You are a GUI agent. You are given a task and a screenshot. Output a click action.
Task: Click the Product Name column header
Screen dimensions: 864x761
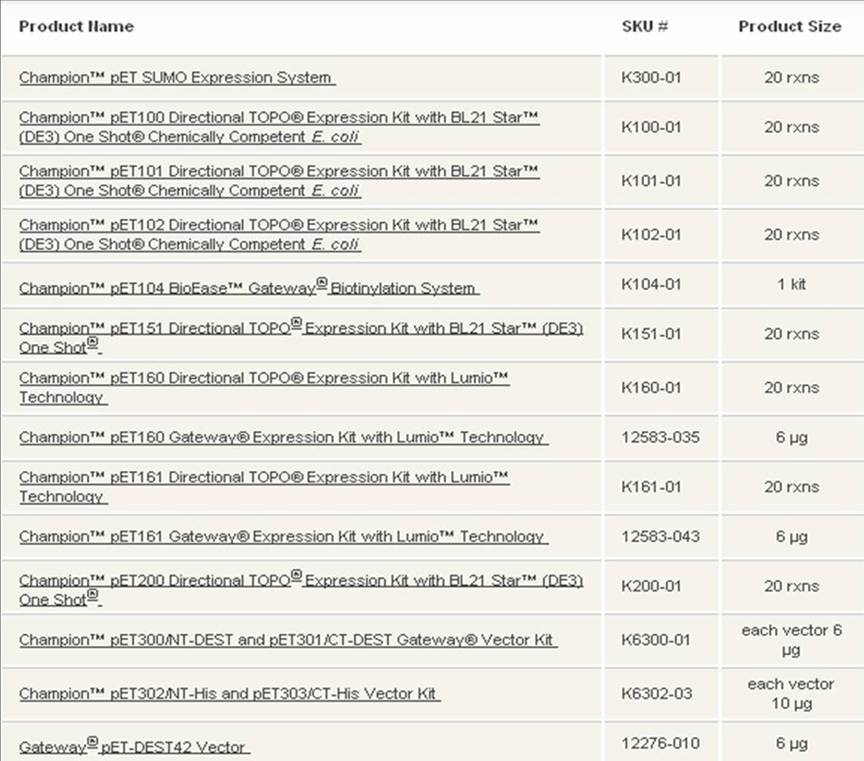(x=76, y=26)
